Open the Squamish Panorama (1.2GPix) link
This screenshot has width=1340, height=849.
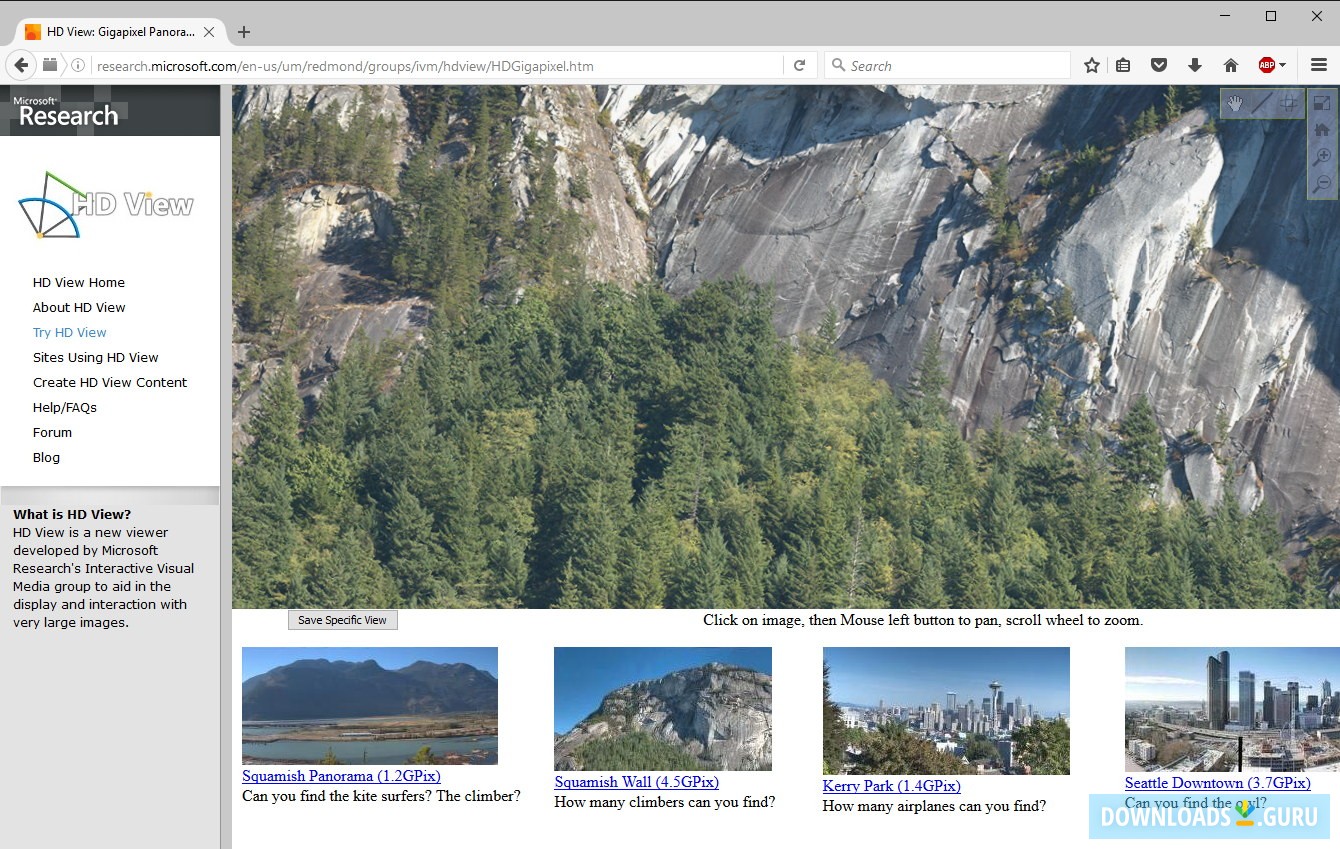coord(341,776)
